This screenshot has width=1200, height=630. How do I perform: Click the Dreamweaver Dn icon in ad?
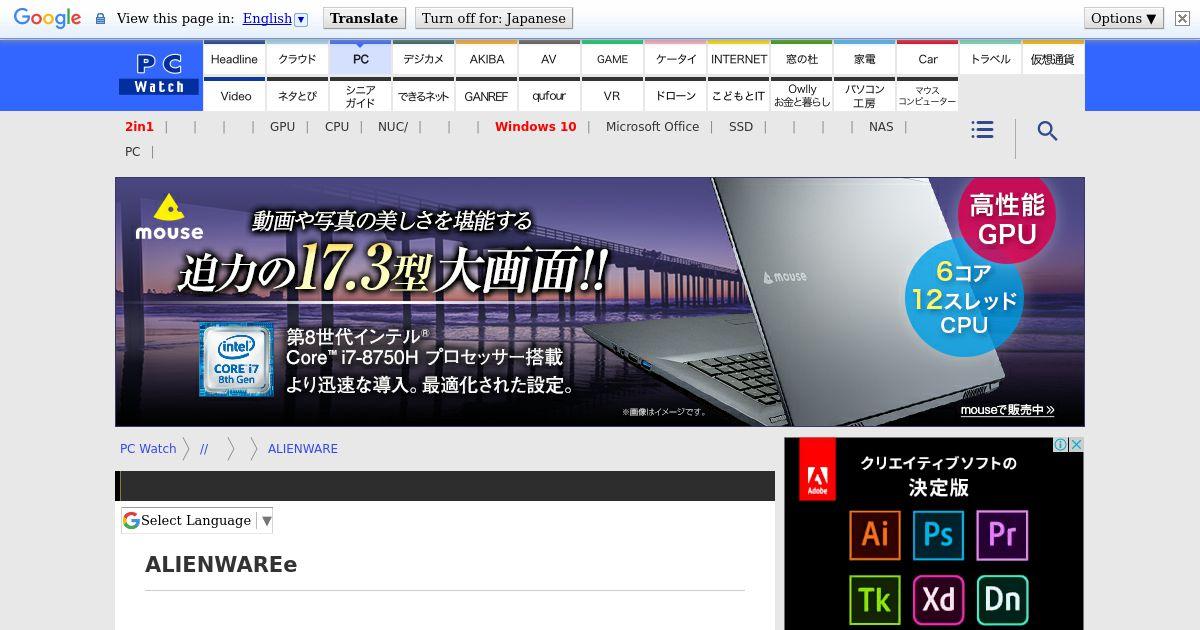pyautogui.click(x=1002, y=599)
